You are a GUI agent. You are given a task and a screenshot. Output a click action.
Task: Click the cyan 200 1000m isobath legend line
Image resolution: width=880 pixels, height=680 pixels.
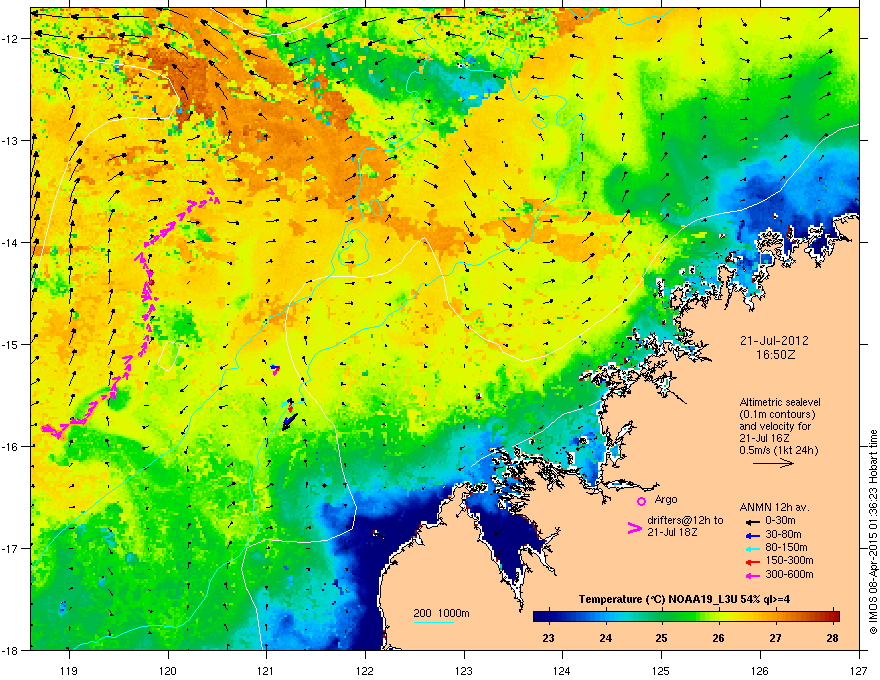tap(434, 622)
